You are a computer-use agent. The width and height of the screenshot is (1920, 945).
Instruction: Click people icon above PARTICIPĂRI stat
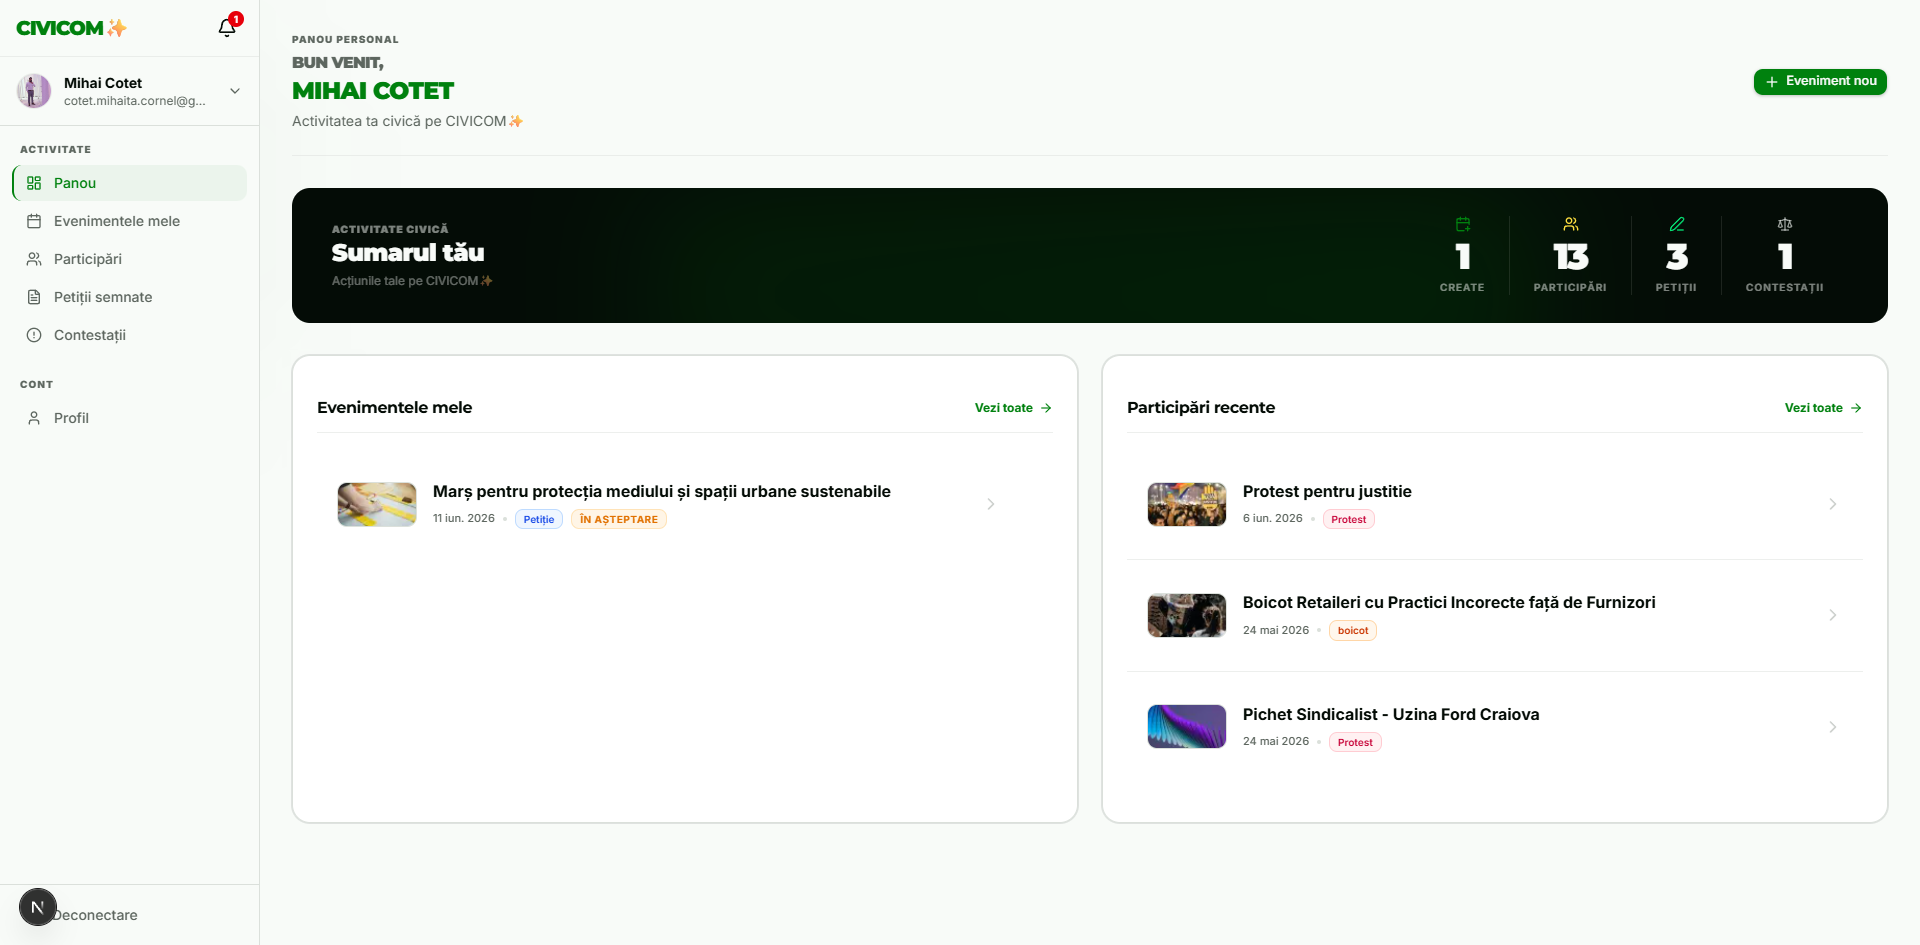click(x=1571, y=224)
